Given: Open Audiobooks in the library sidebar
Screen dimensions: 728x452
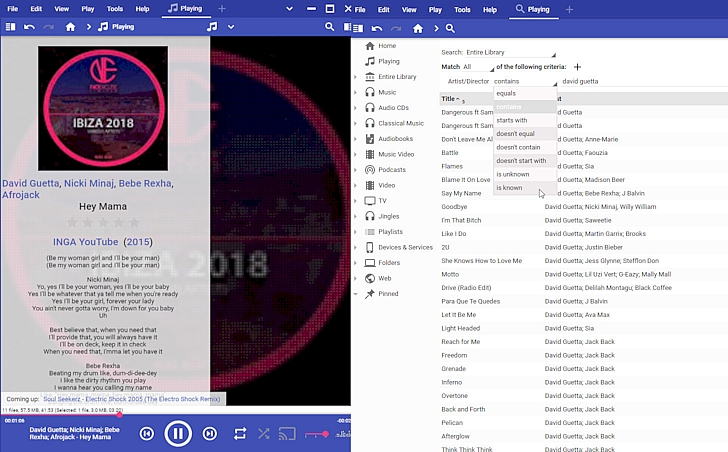Looking at the screenshot, I should point(394,138).
